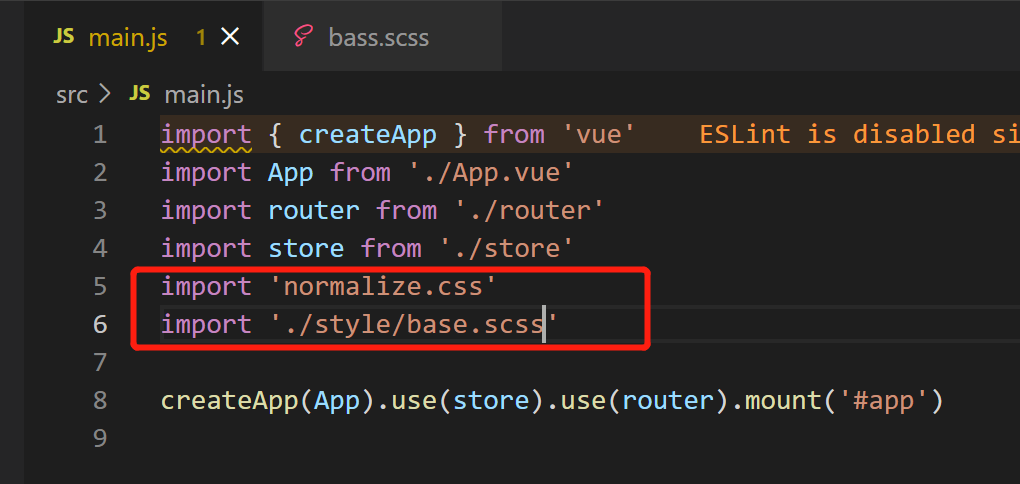Expand the breadcrumb chevron after src

(x=107, y=95)
